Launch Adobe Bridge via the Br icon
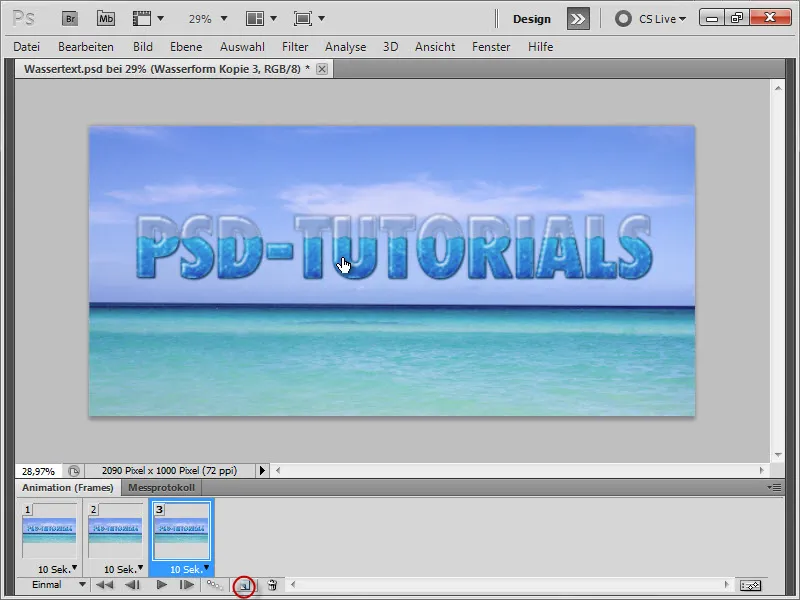Image resolution: width=800 pixels, height=600 pixels. (x=70, y=19)
